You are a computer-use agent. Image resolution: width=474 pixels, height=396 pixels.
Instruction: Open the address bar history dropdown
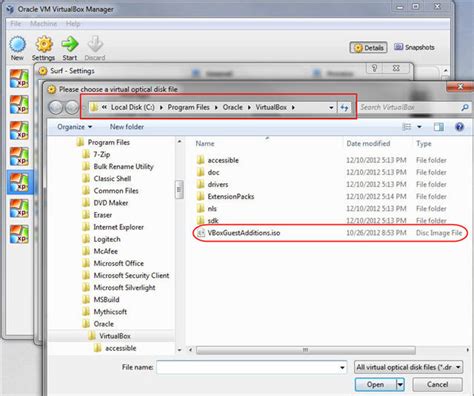click(x=331, y=108)
